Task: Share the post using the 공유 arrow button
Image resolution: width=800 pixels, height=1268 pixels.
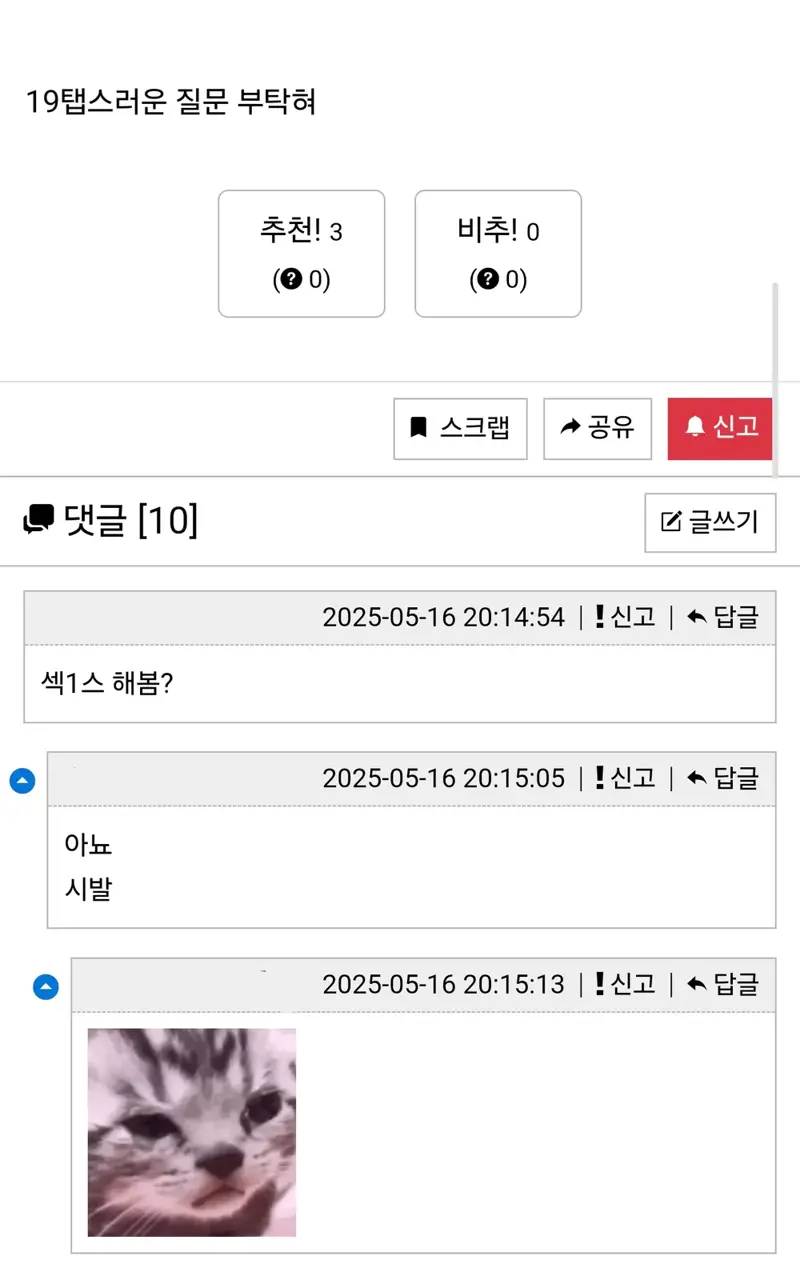Action: click(x=597, y=429)
